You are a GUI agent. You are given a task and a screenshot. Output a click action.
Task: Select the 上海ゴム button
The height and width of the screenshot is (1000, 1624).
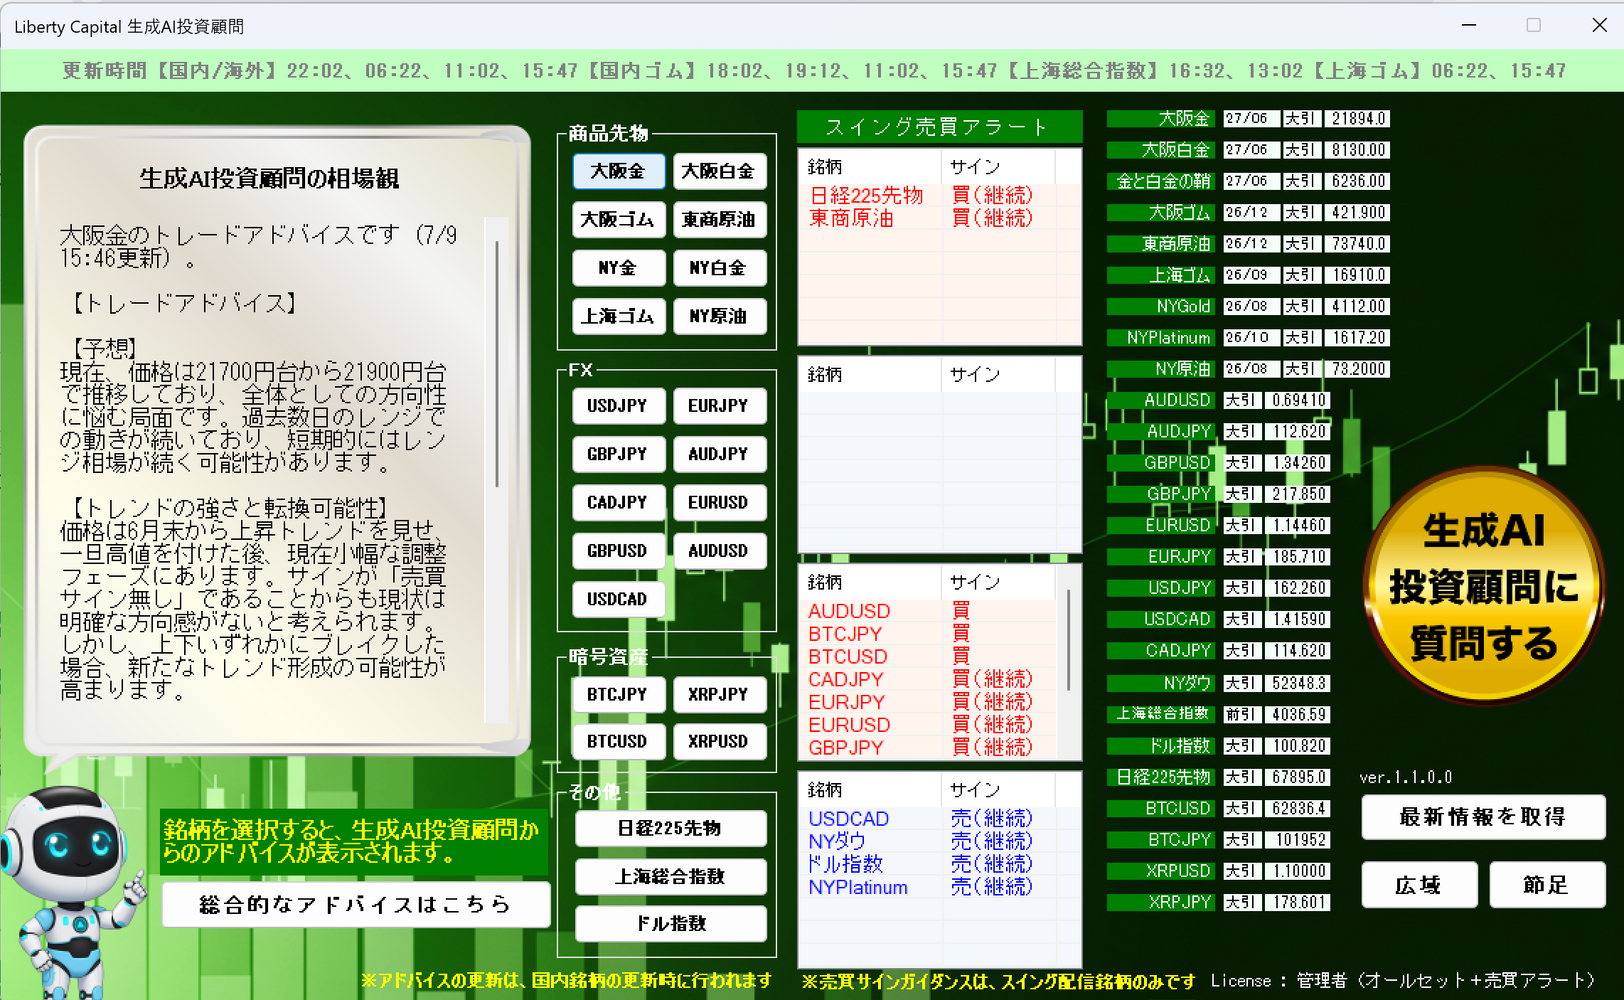pyautogui.click(x=619, y=316)
